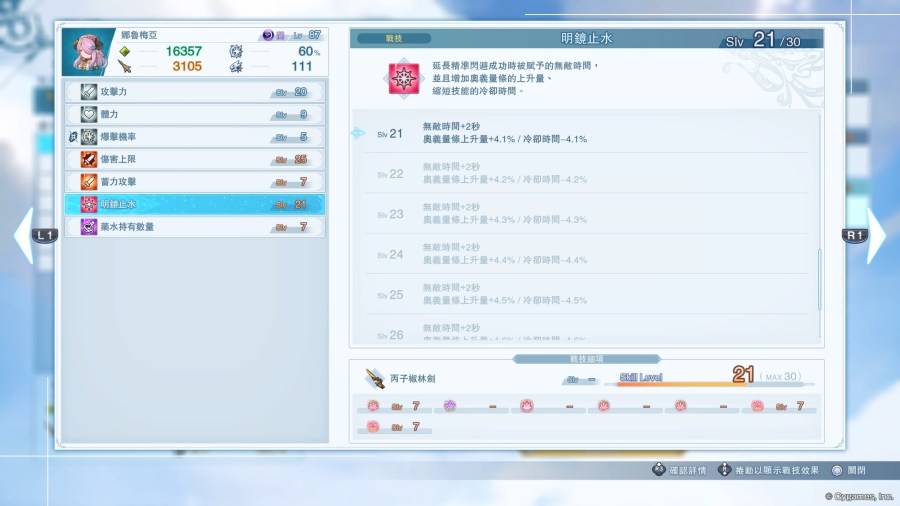Click the Slv 21 effect row
The width and height of the screenshot is (900, 506).
pyautogui.click(x=585, y=133)
